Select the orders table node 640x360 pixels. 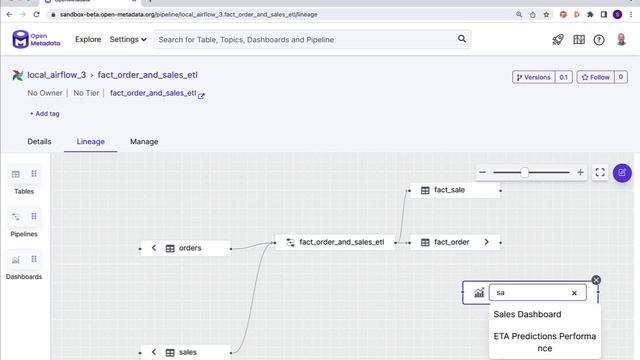click(186, 248)
